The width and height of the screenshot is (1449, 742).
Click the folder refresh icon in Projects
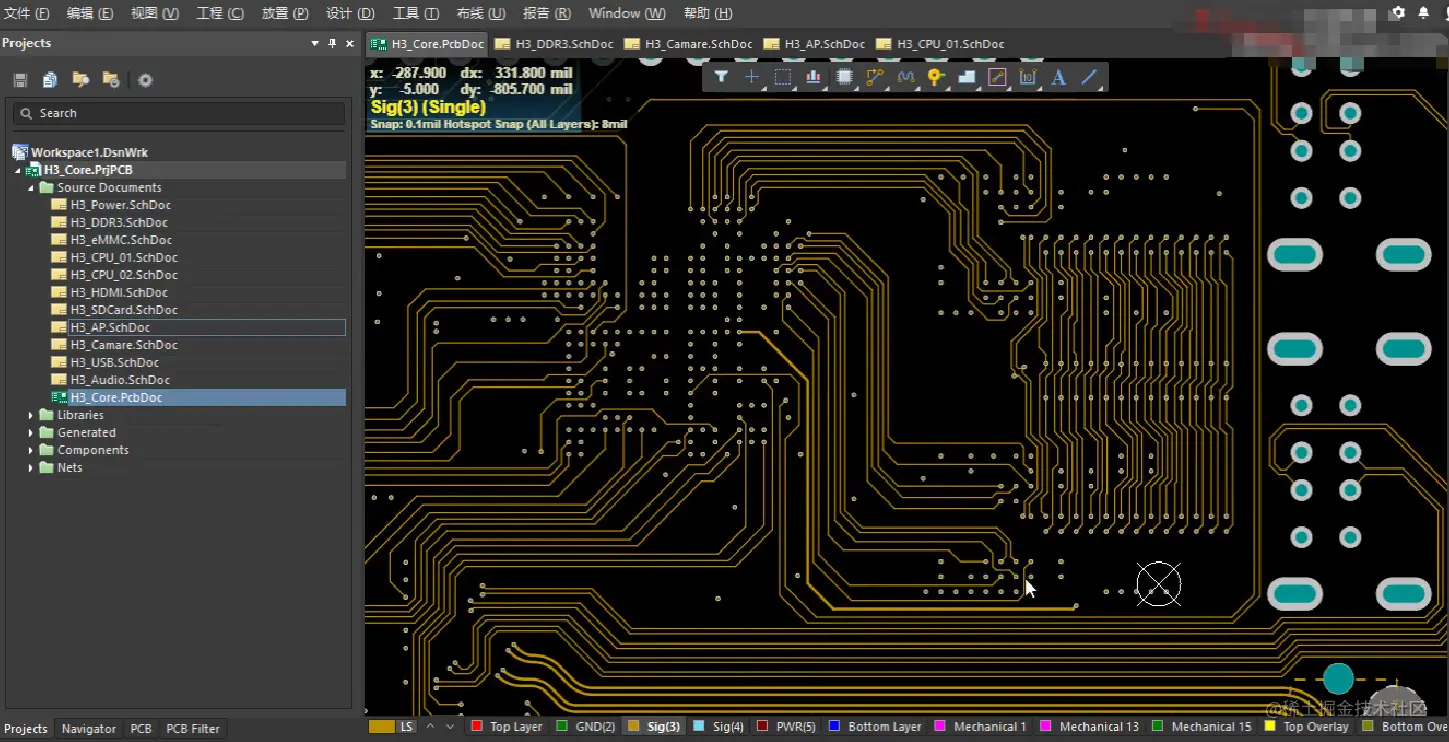point(111,80)
